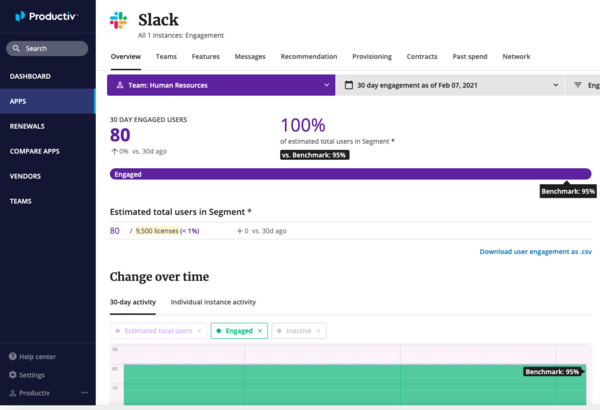The width and height of the screenshot is (600, 410).
Task: Click the Help center question icon
Action: tap(13, 356)
